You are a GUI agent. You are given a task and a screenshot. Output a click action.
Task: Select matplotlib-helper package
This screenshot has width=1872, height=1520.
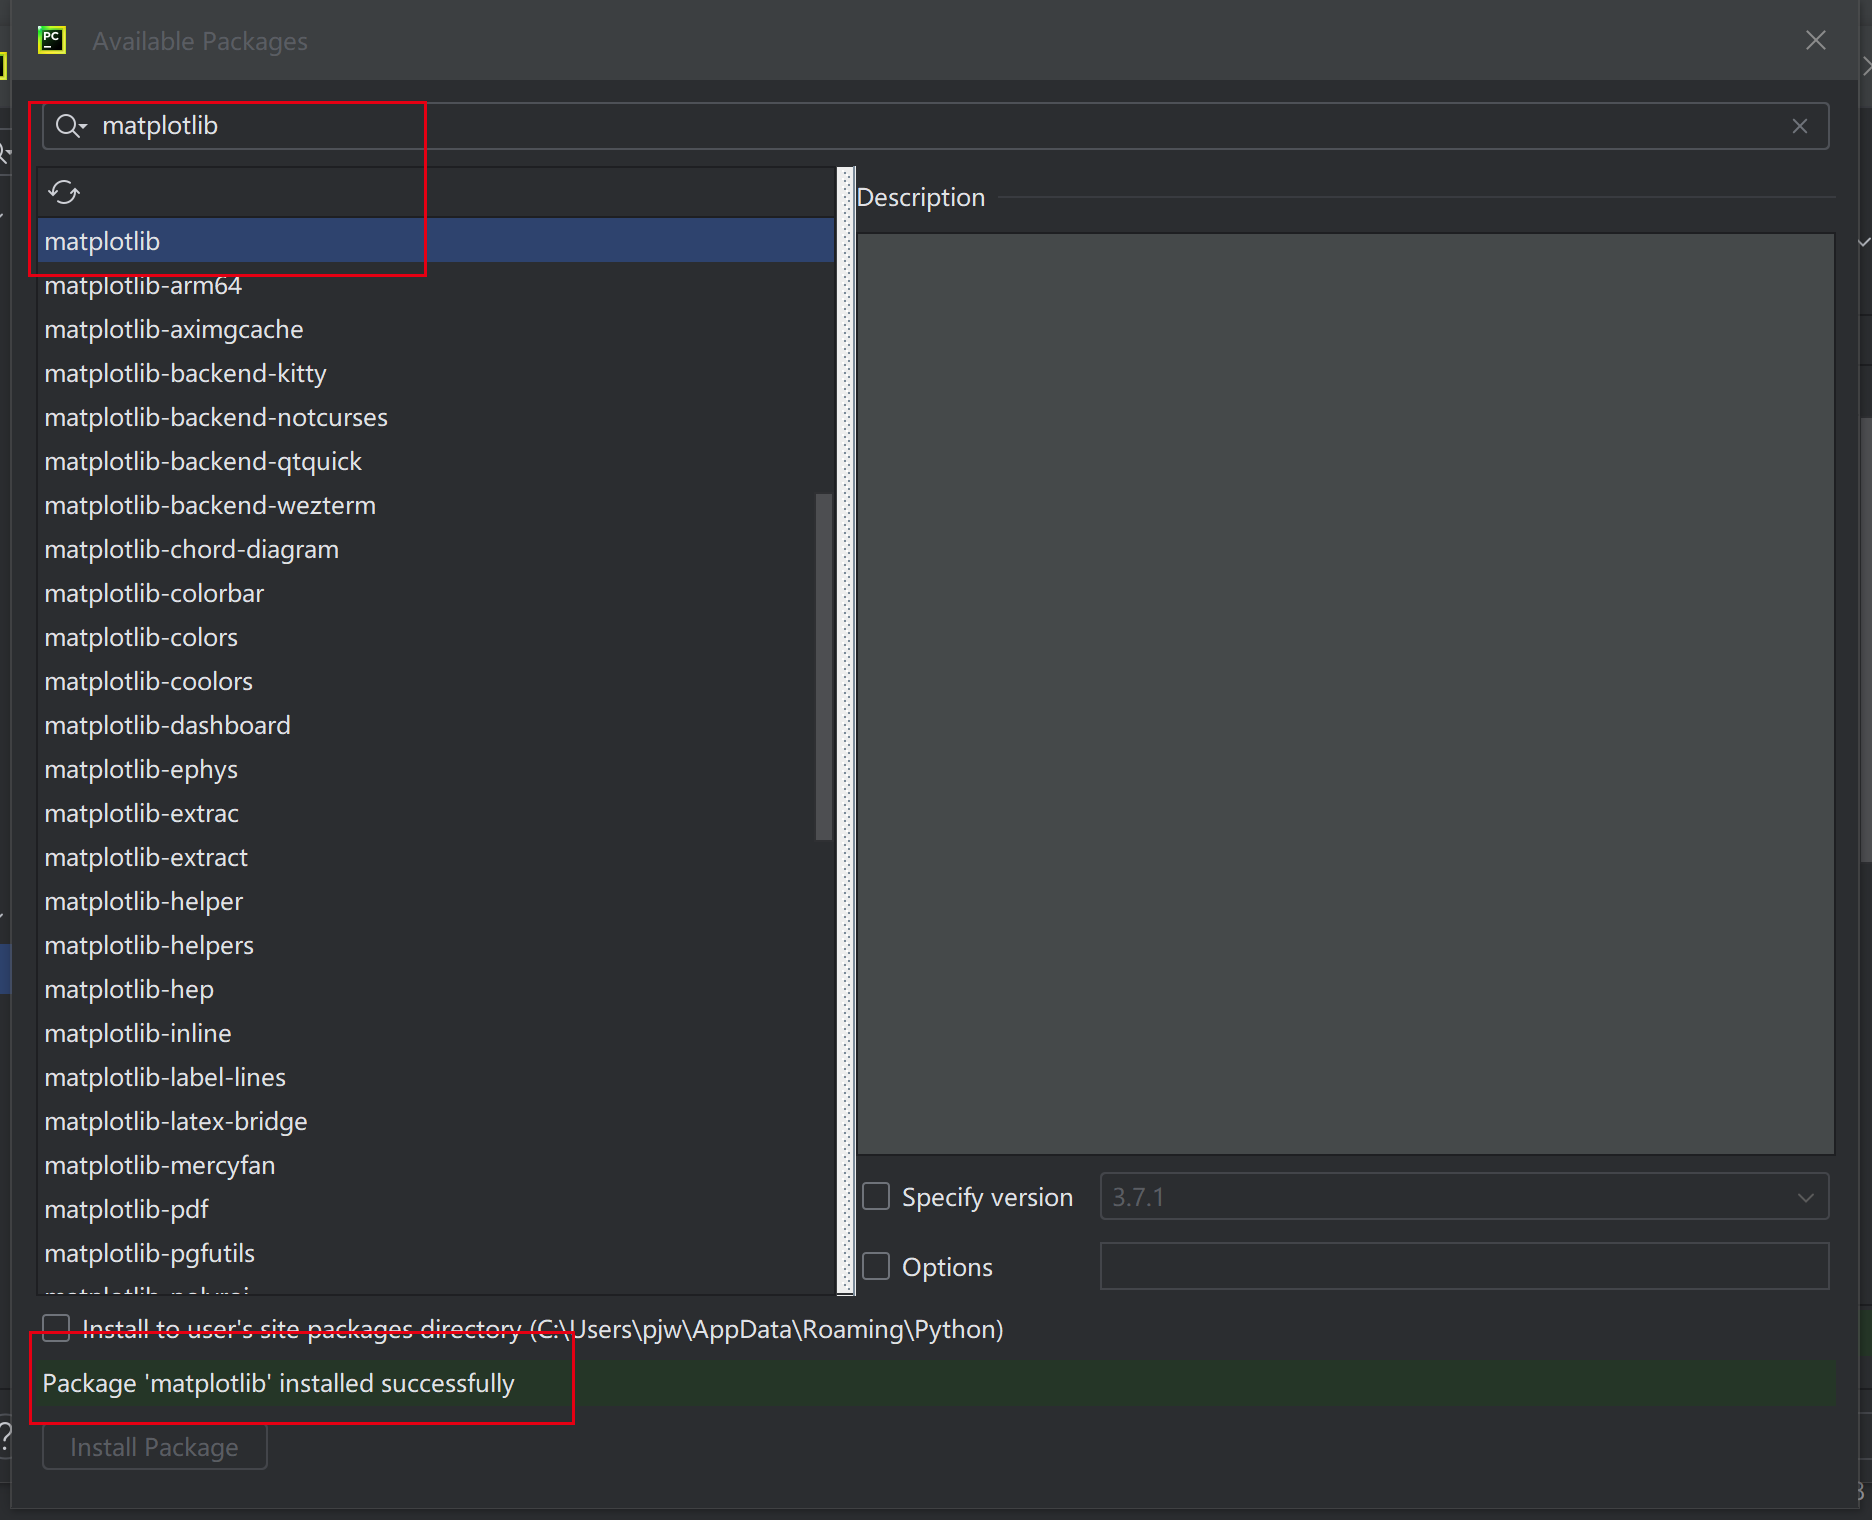pos(436,901)
